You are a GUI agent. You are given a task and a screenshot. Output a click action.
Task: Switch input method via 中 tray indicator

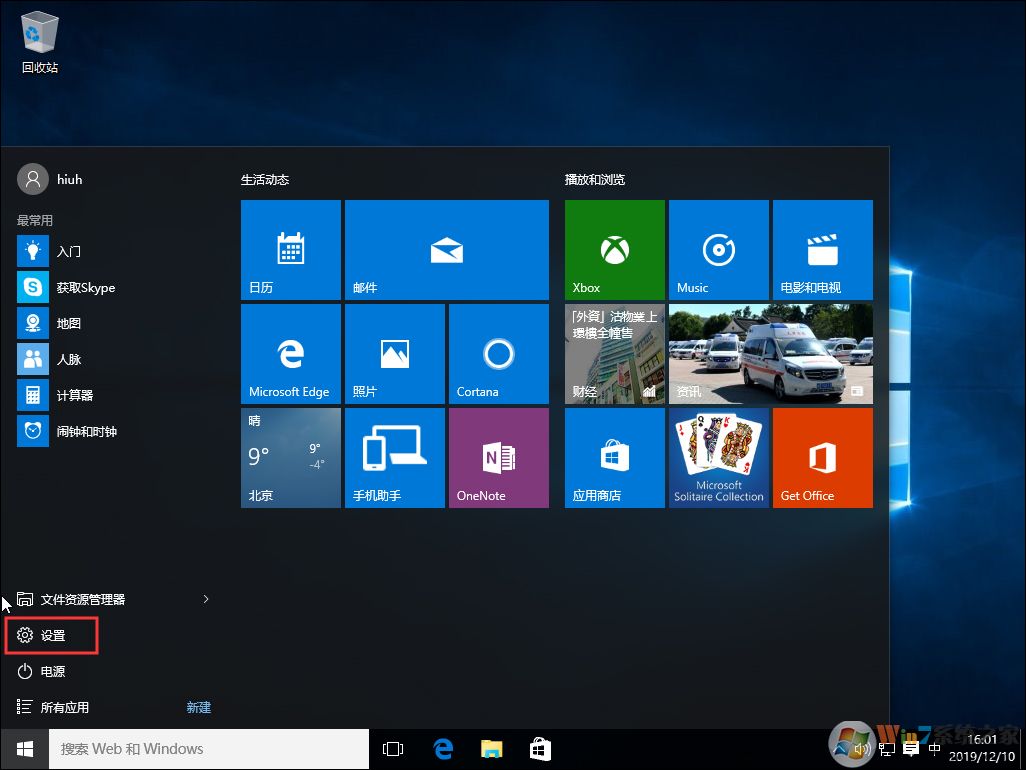click(x=934, y=748)
